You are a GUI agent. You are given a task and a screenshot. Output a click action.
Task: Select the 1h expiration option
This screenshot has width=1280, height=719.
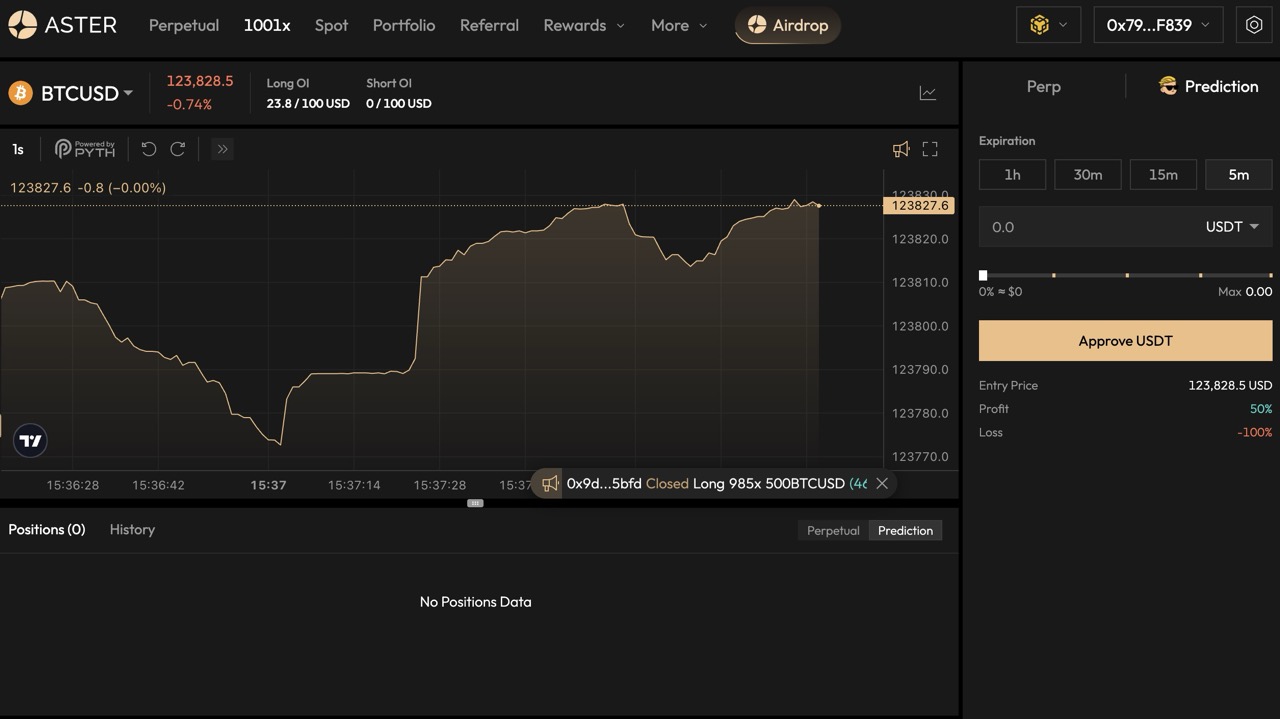(x=1012, y=175)
